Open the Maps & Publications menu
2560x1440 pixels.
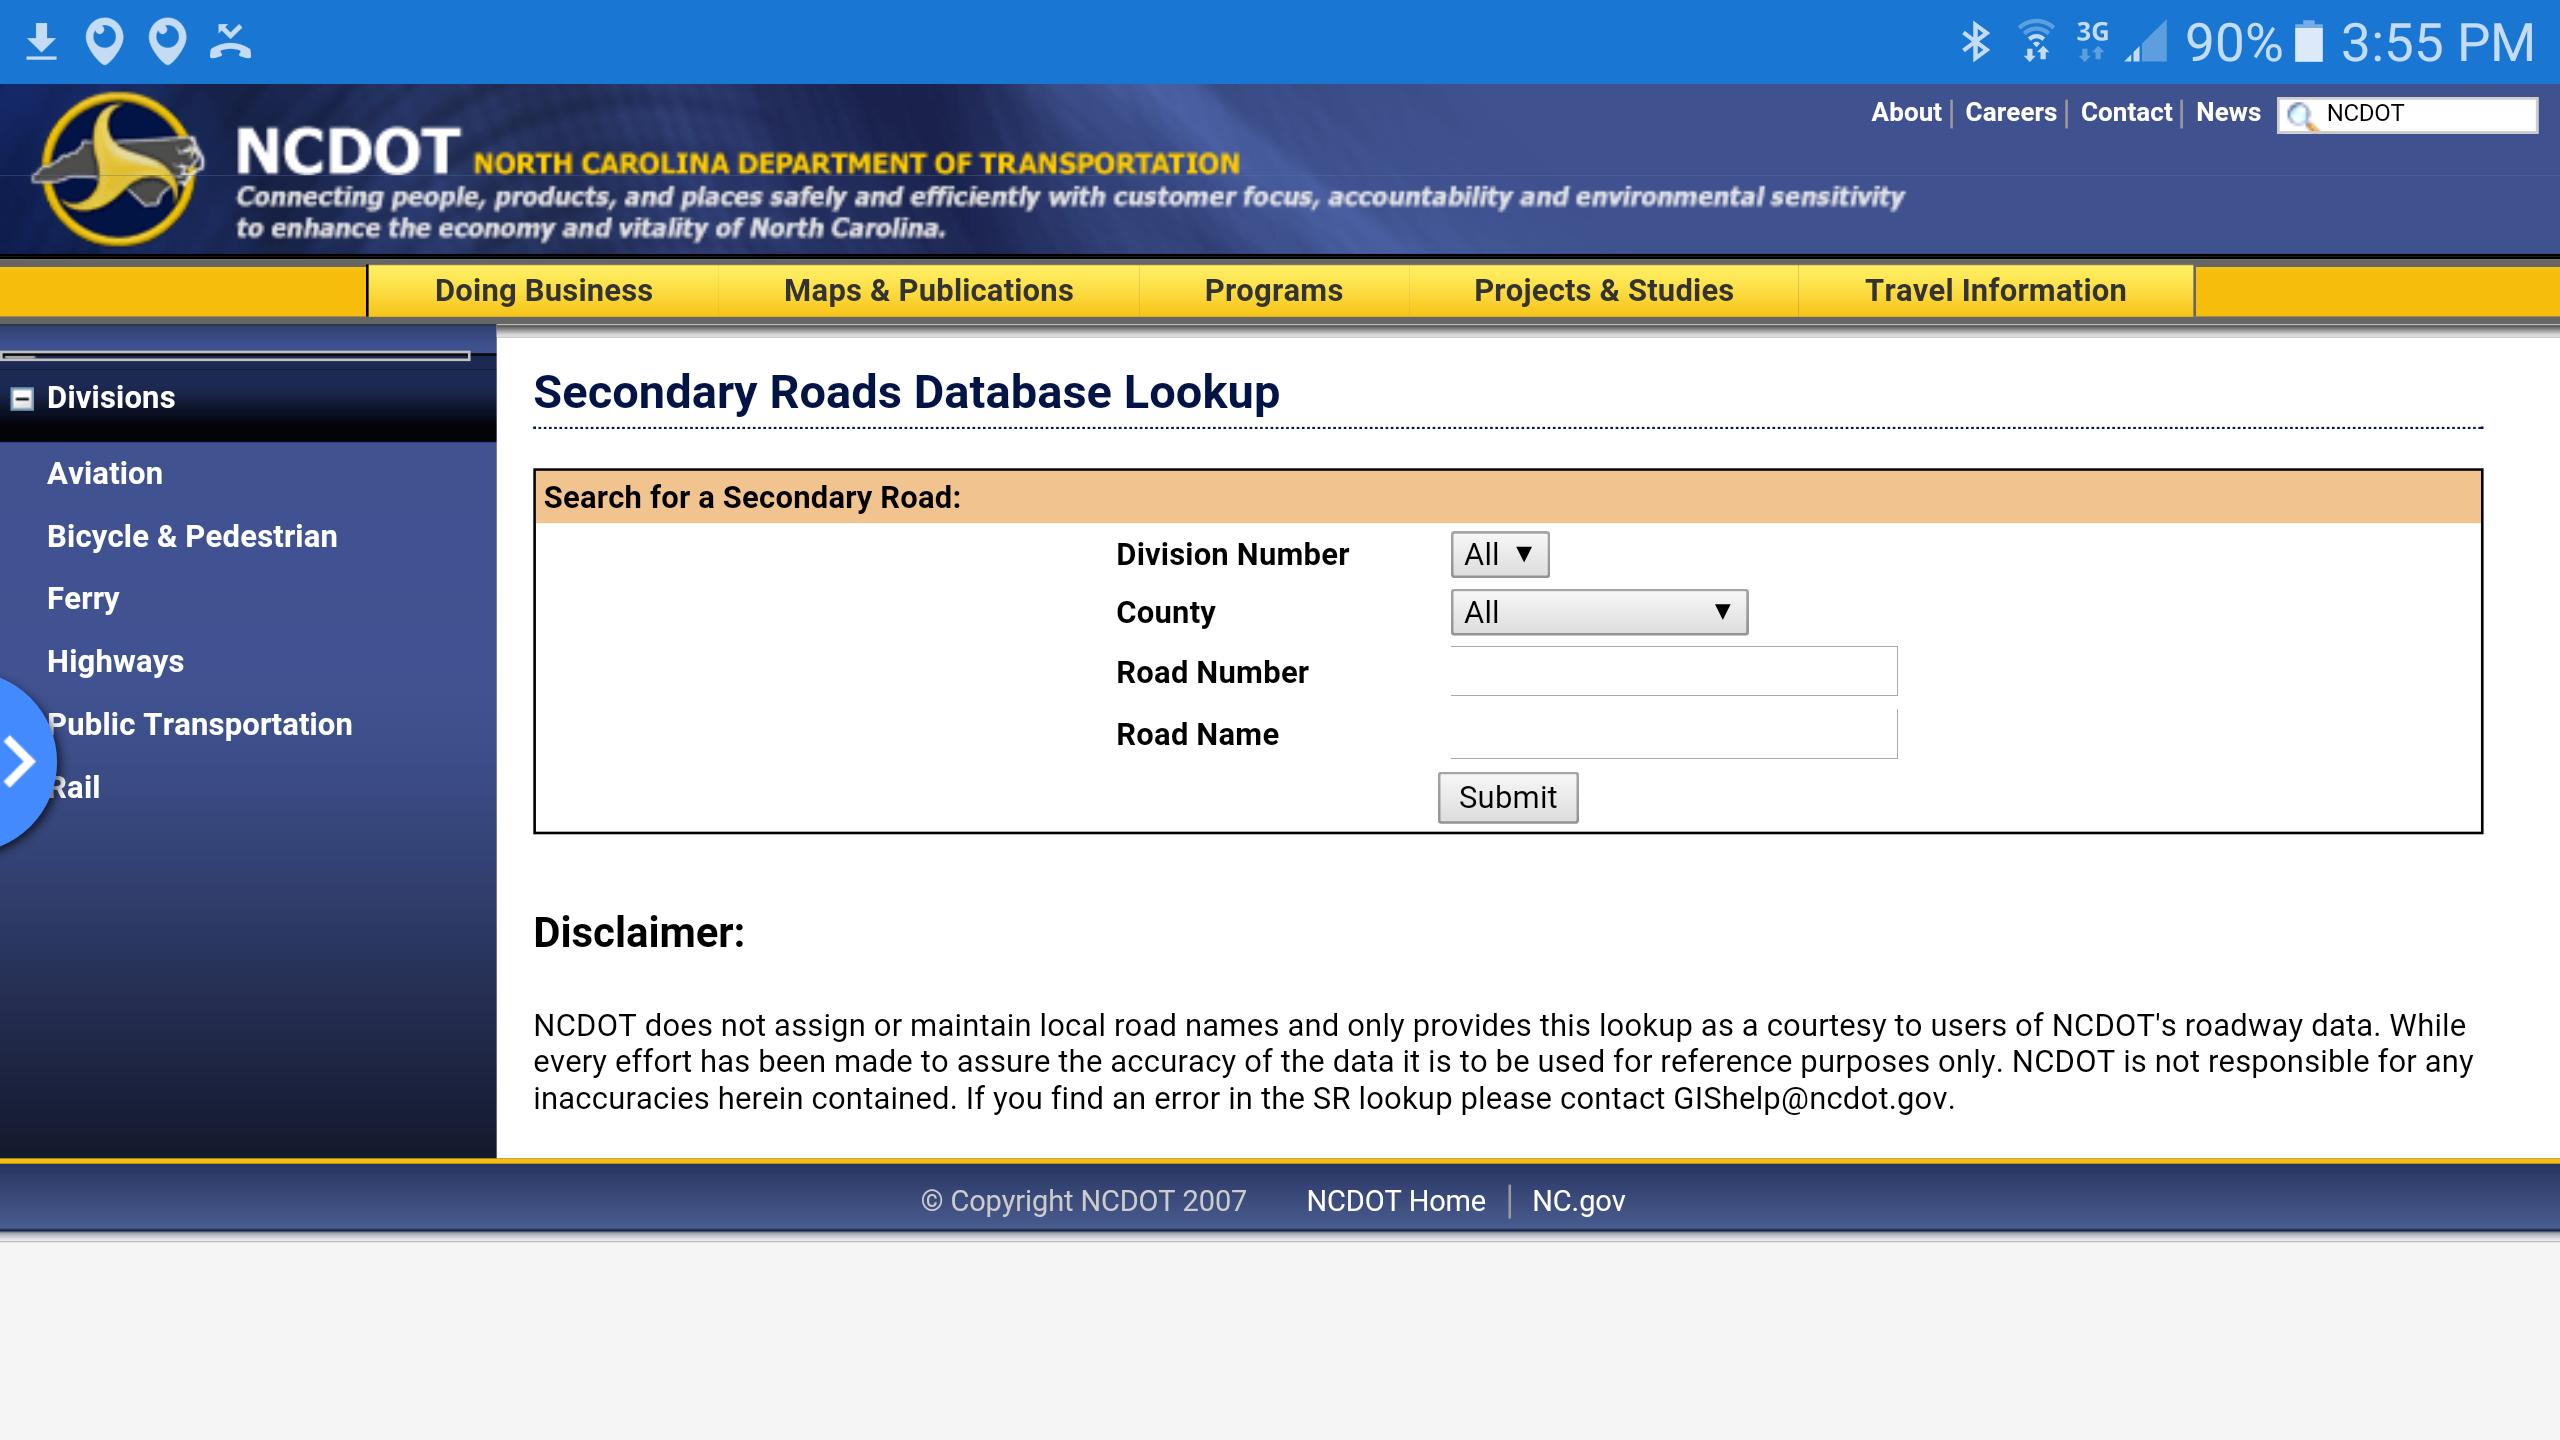(928, 290)
